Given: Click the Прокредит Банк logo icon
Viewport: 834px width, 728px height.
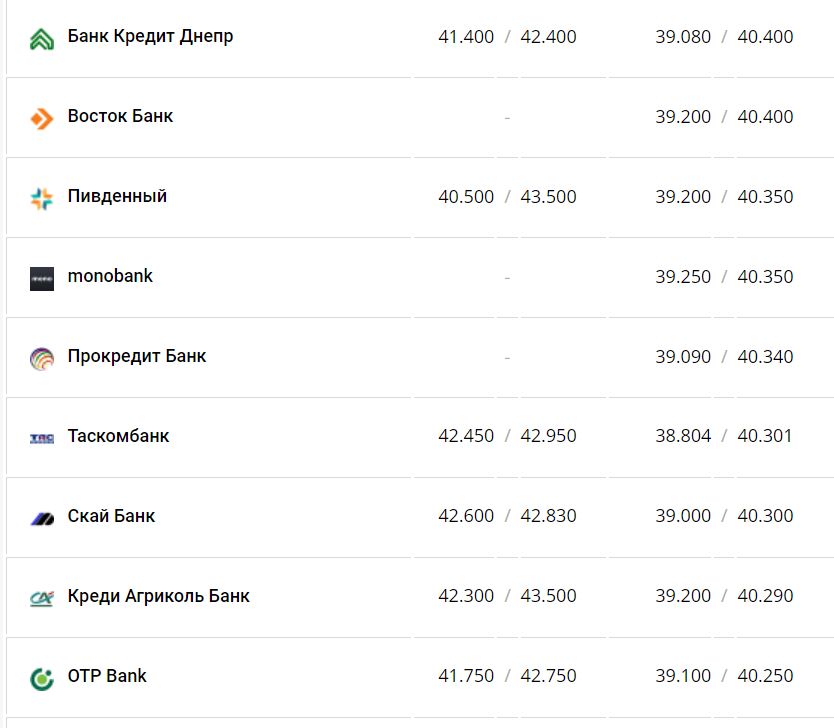Looking at the screenshot, I should [42, 358].
